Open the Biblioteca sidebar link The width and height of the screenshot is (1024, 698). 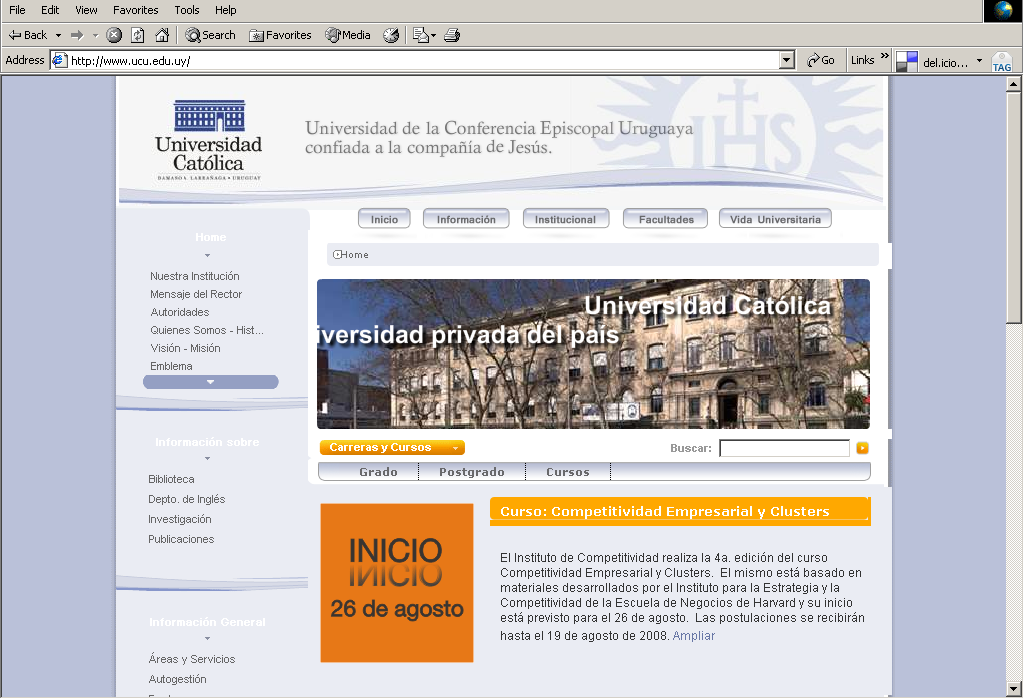[x=171, y=479]
